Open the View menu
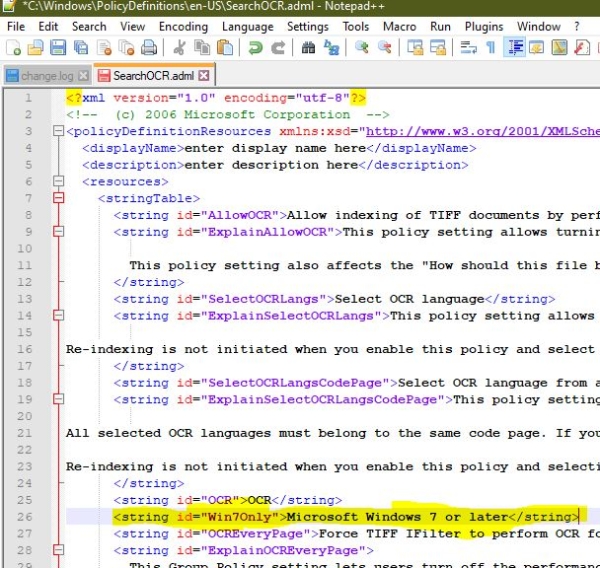This screenshot has width=600, height=568. coord(132,26)
